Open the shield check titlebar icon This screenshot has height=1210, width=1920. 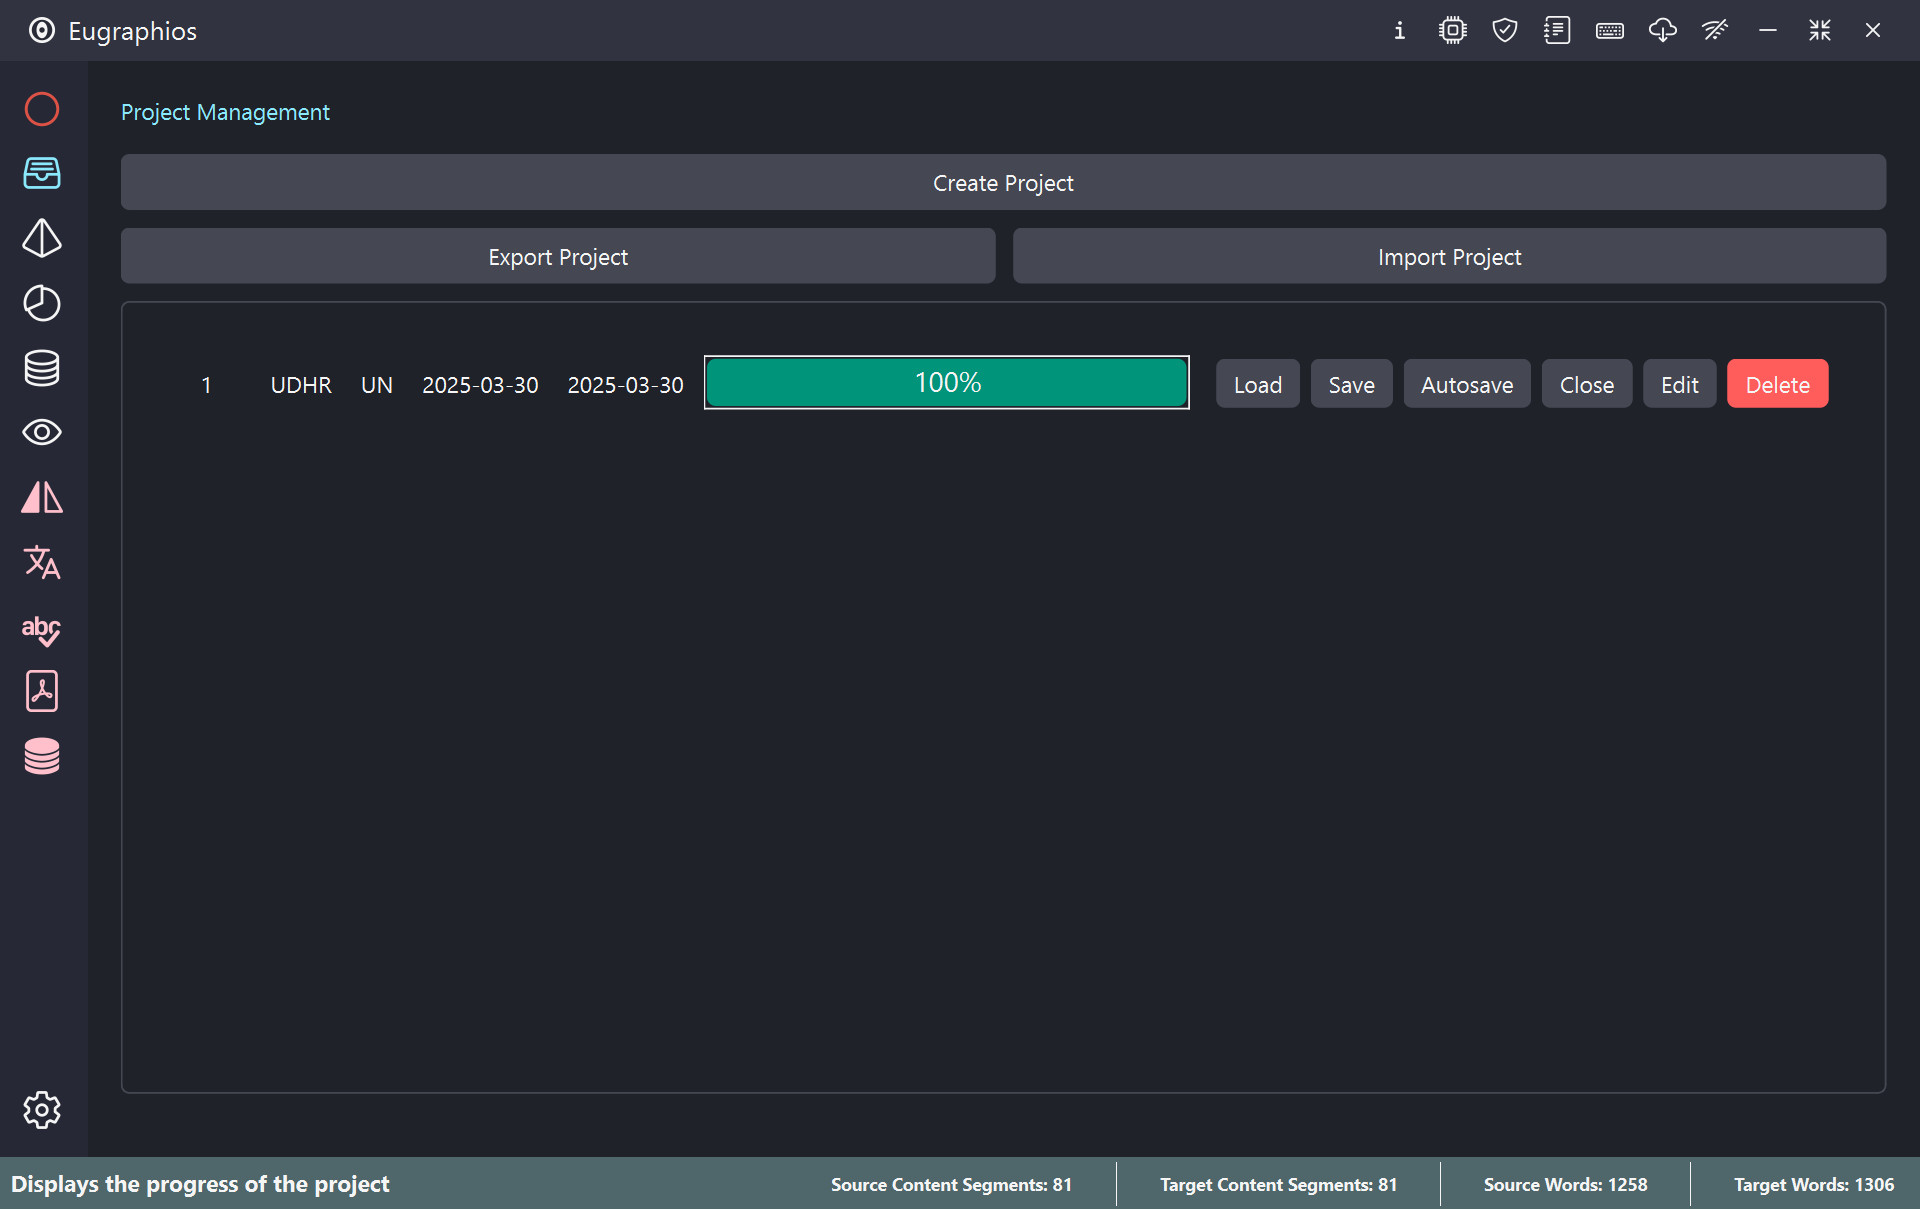point(1505,30)
